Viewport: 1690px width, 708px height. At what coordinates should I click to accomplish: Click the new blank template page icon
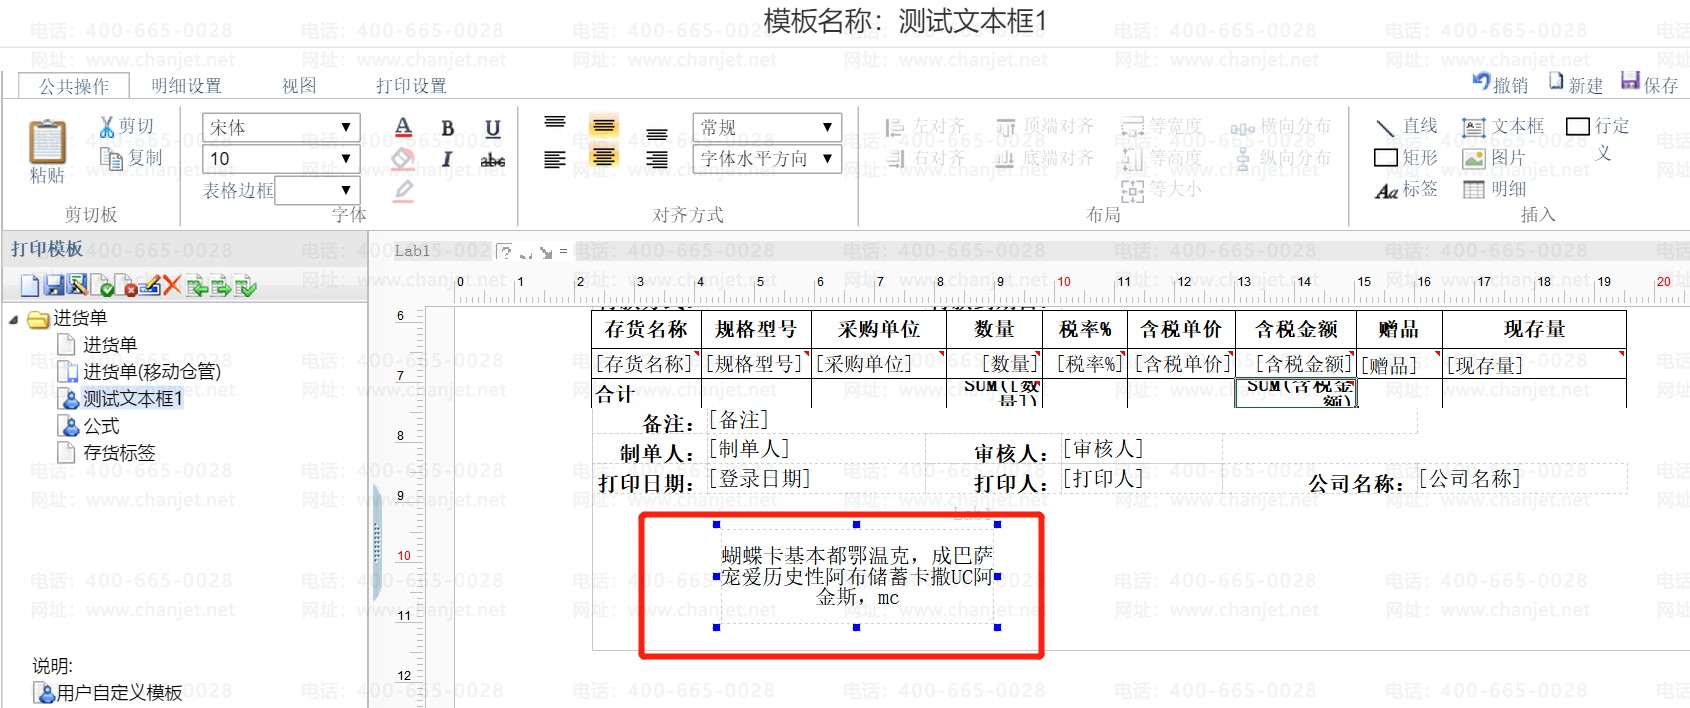click(30, 286)
